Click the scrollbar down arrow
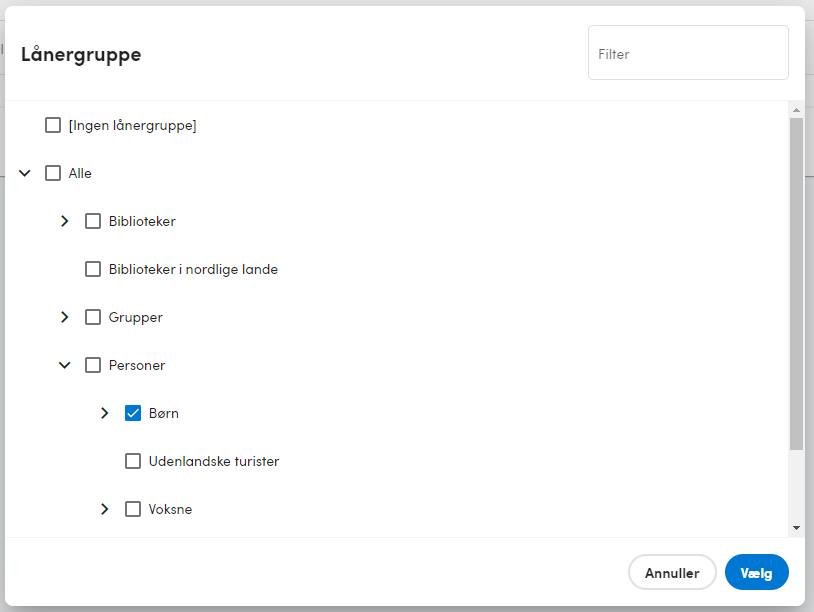The height and width of the screenshot is (612, 814). click(x=796, y=528)
